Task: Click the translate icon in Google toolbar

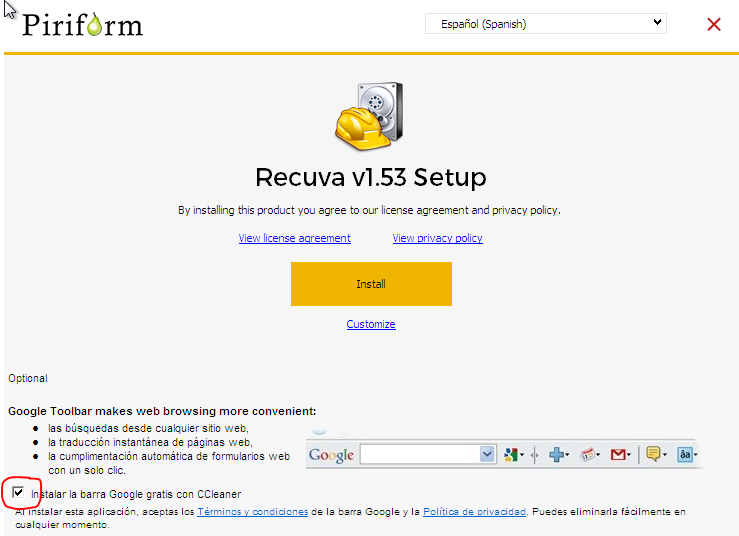Action: pyautogui.click(x=685, y=455)
